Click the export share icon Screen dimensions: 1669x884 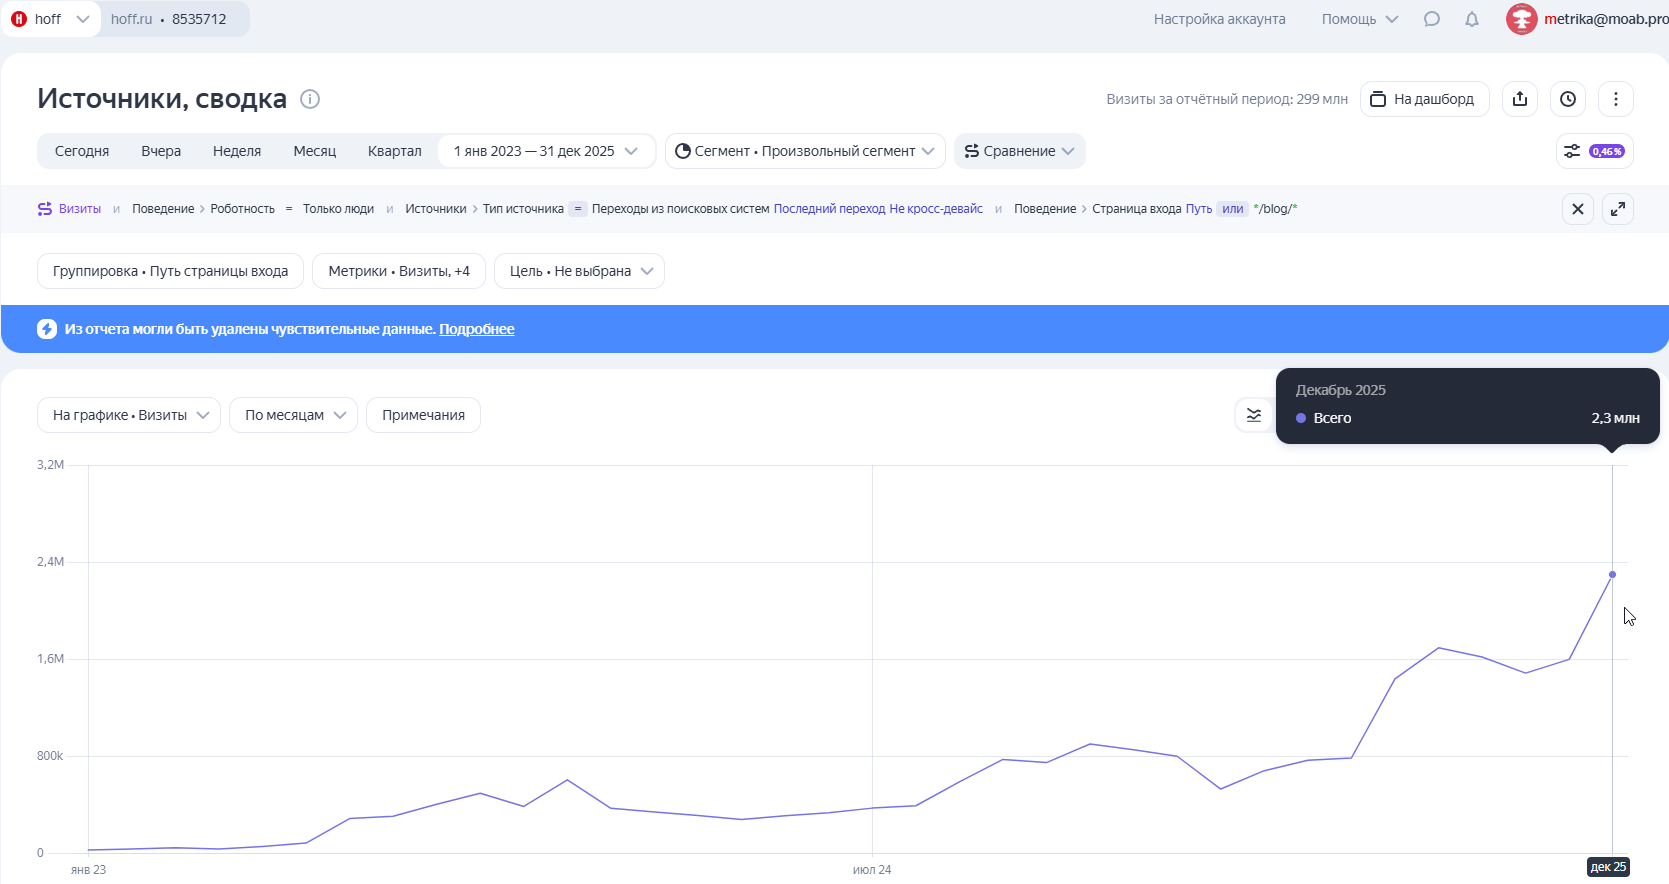(1520, 99)
